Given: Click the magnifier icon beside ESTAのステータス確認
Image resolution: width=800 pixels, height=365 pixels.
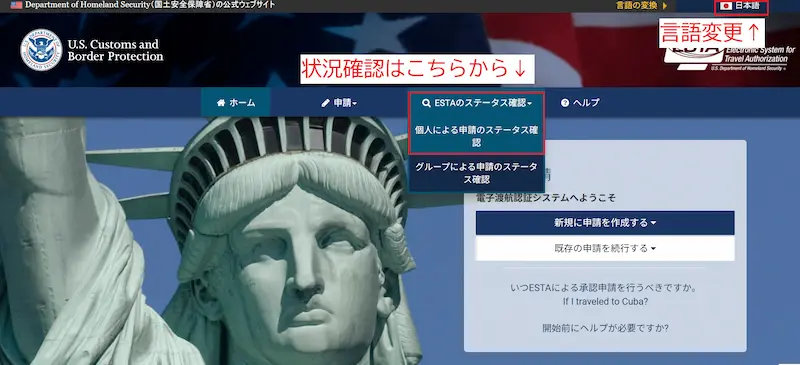Looking at the screenshot, I should point(427,103).
